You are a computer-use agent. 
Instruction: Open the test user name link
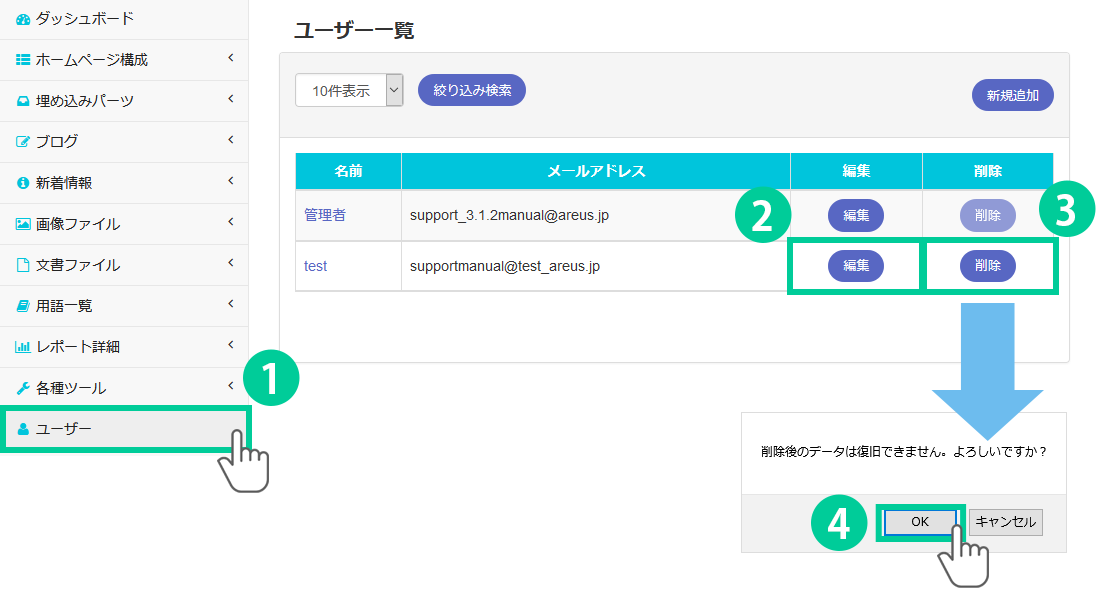(x=316, y=266)
